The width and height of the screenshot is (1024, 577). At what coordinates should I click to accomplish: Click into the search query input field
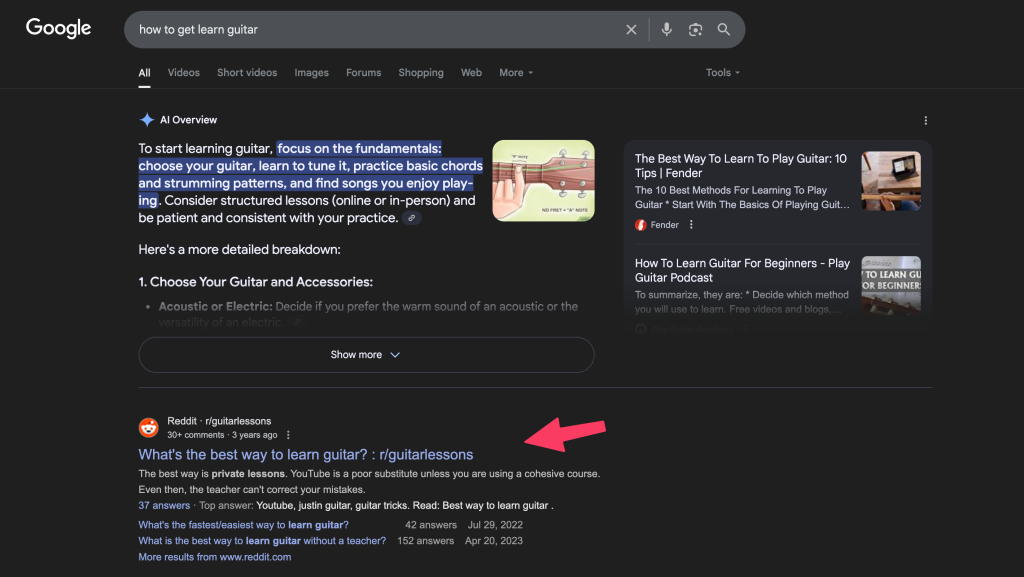point(370,30)
